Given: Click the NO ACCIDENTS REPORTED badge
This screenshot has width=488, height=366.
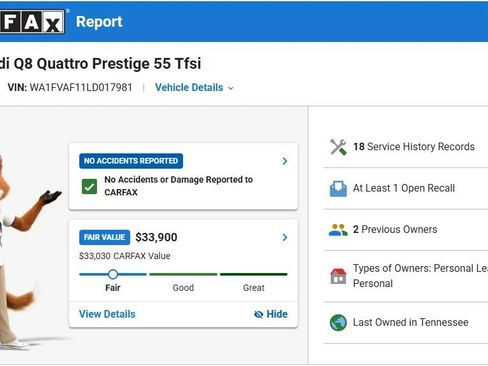Looking at the screenshot, I should pyautogui.click(x=131, y=161).
